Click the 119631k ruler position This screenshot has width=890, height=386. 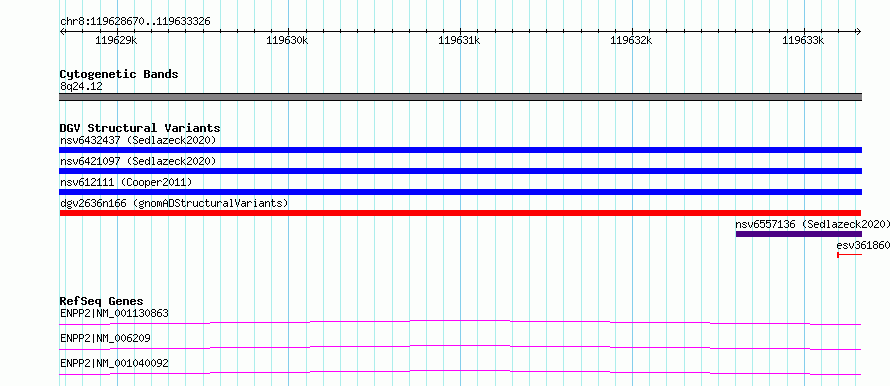pos(459,40)
